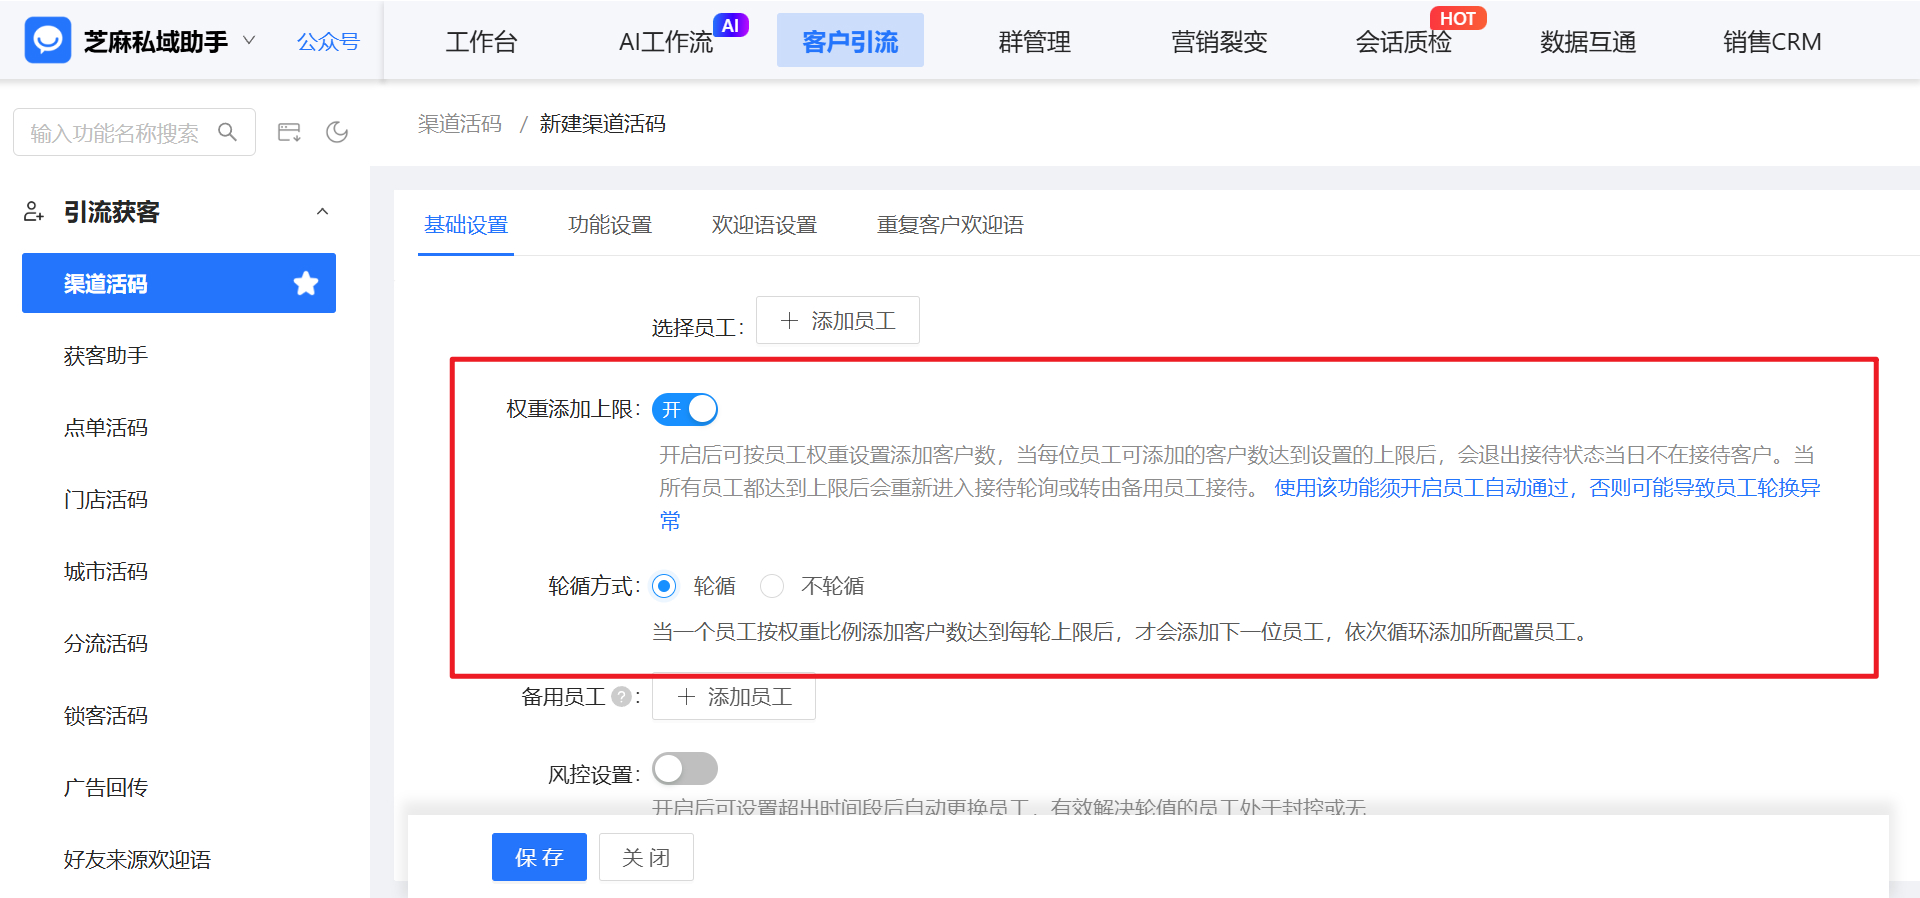This screenshot has width=1920, height=898.
Task: Open the 数据互通 menu
Action: [x=1588, y=42]
